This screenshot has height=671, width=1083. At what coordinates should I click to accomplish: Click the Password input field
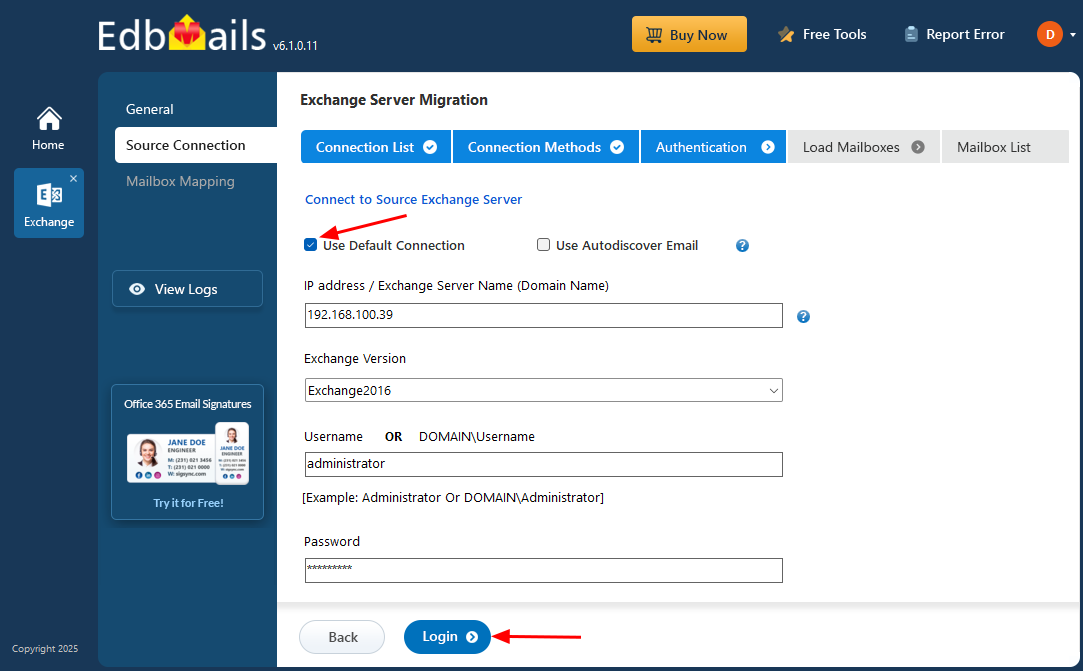(544, 570)
